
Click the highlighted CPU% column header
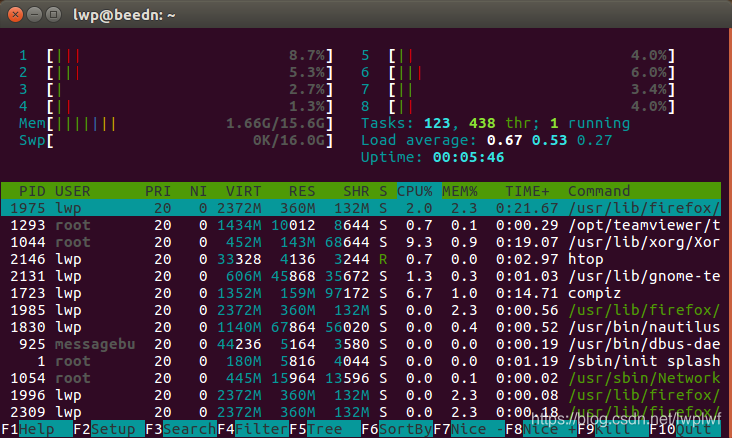pyautogui.click(x=415, y=191)
